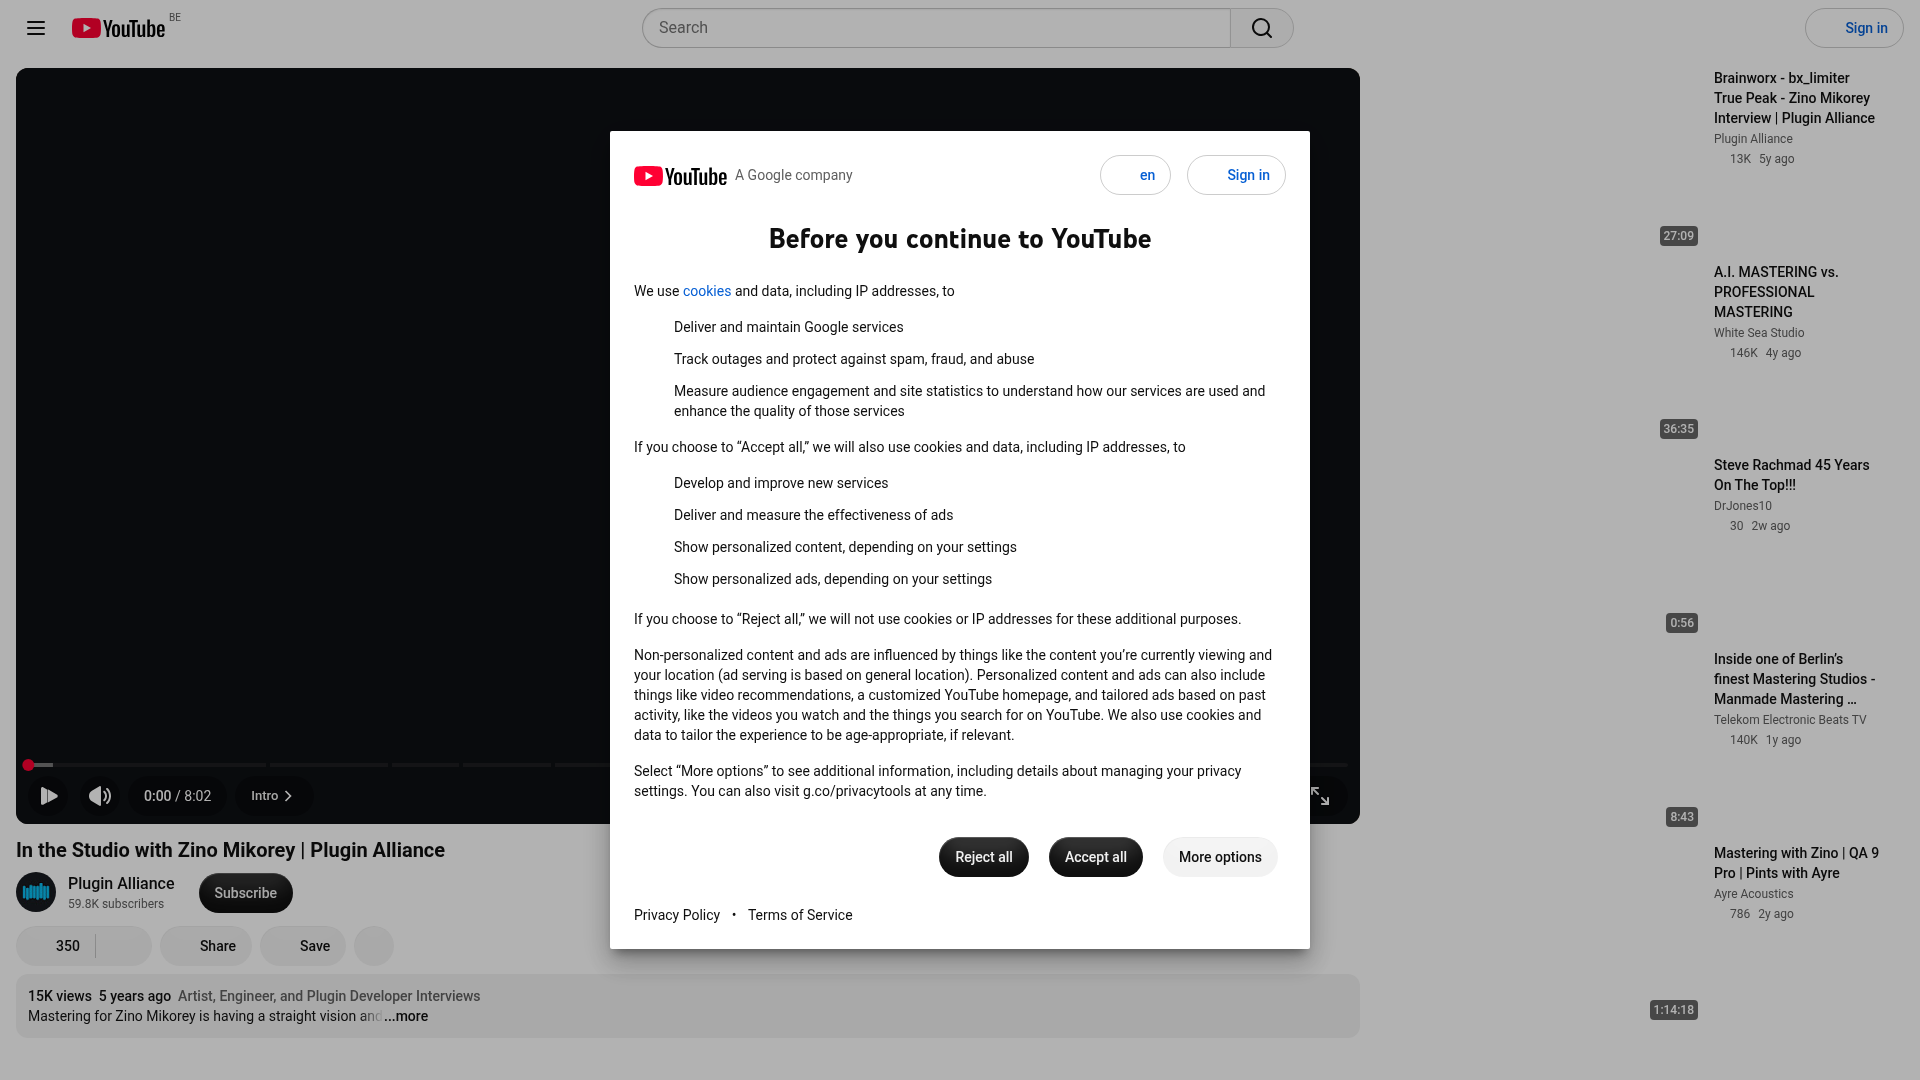Click '59.8K subscribers' text
This screenshot has width=1920, height=1080.
pos(116,904)
